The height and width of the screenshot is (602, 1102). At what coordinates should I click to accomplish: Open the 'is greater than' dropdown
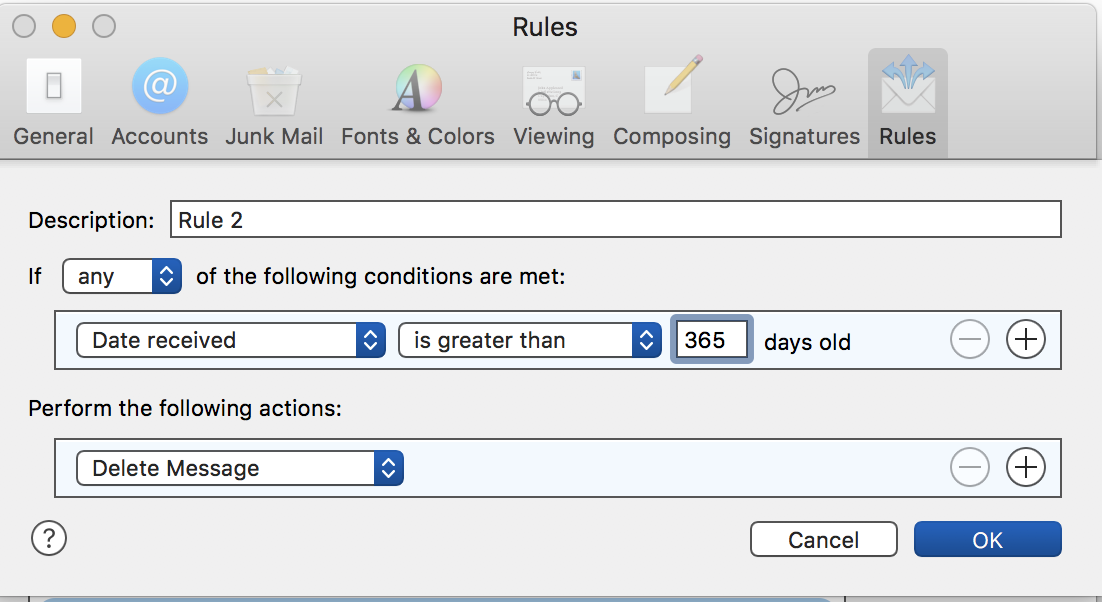[x=530, y=340]
